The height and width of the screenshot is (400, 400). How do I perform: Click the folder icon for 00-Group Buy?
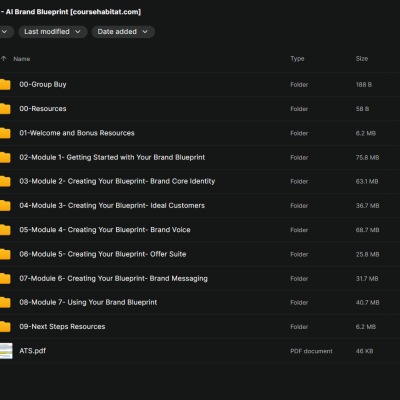point(5,84)
